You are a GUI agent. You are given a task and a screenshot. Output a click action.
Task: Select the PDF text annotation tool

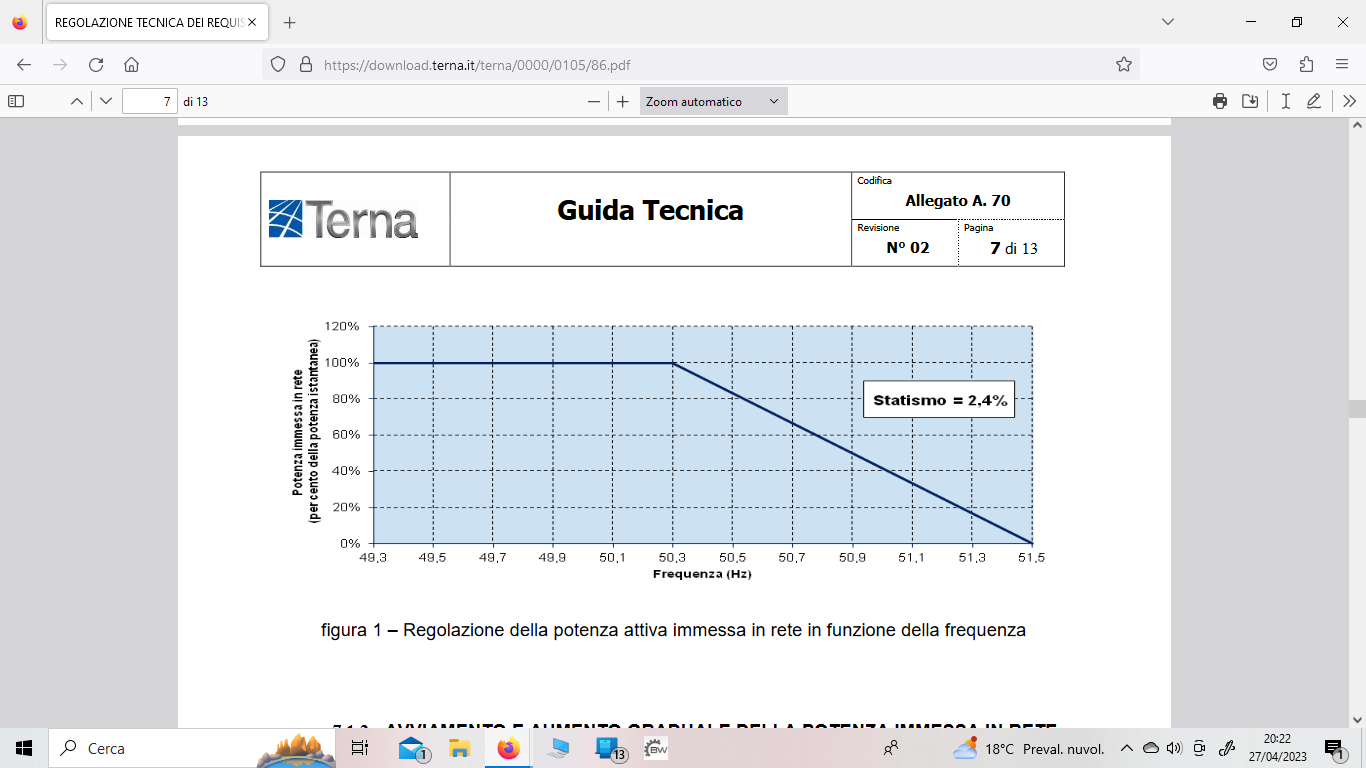(1285, 101)
